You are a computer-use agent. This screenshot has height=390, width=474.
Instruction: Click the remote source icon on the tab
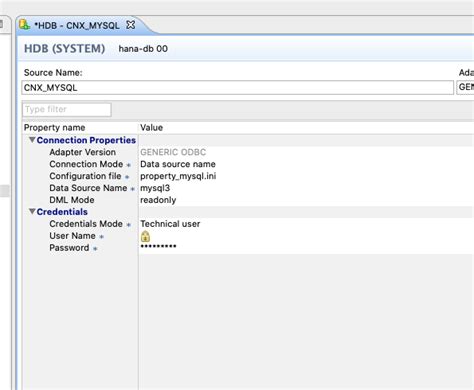coord(24,25)
